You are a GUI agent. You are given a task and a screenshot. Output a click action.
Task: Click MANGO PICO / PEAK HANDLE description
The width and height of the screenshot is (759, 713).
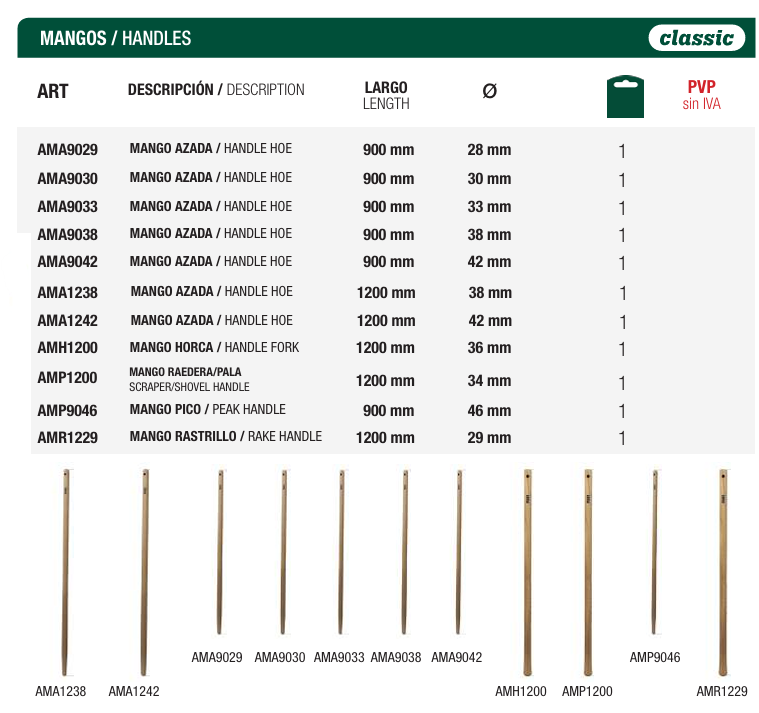(207, 410)
